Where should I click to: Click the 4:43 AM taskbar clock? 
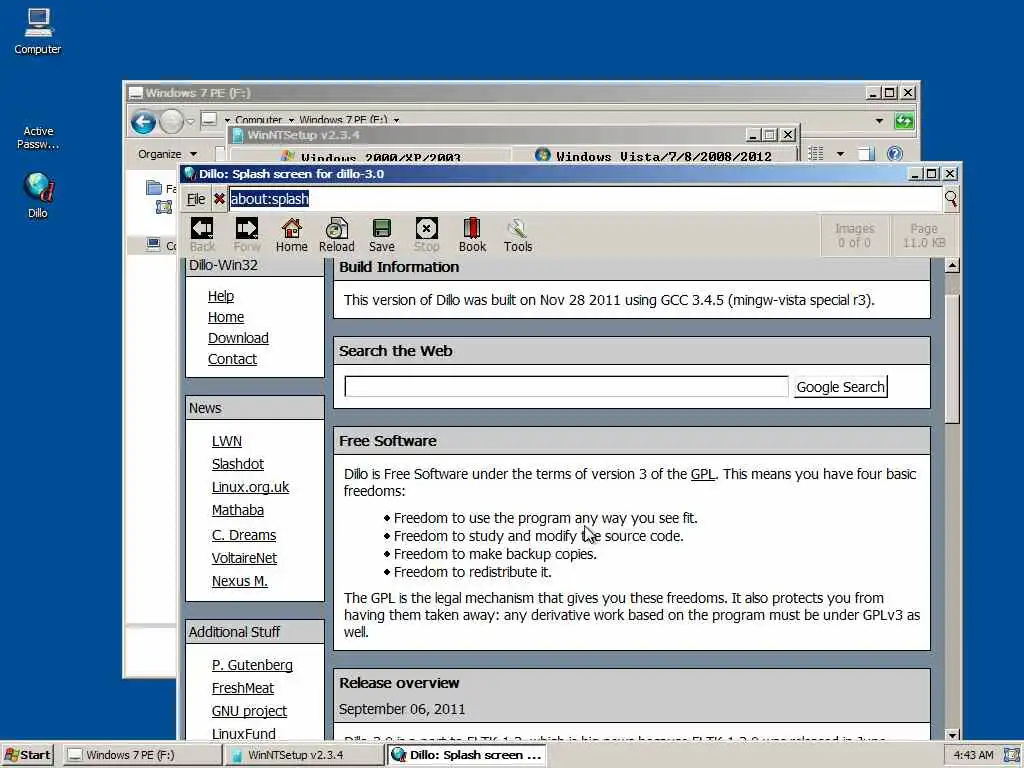(973, 755)
